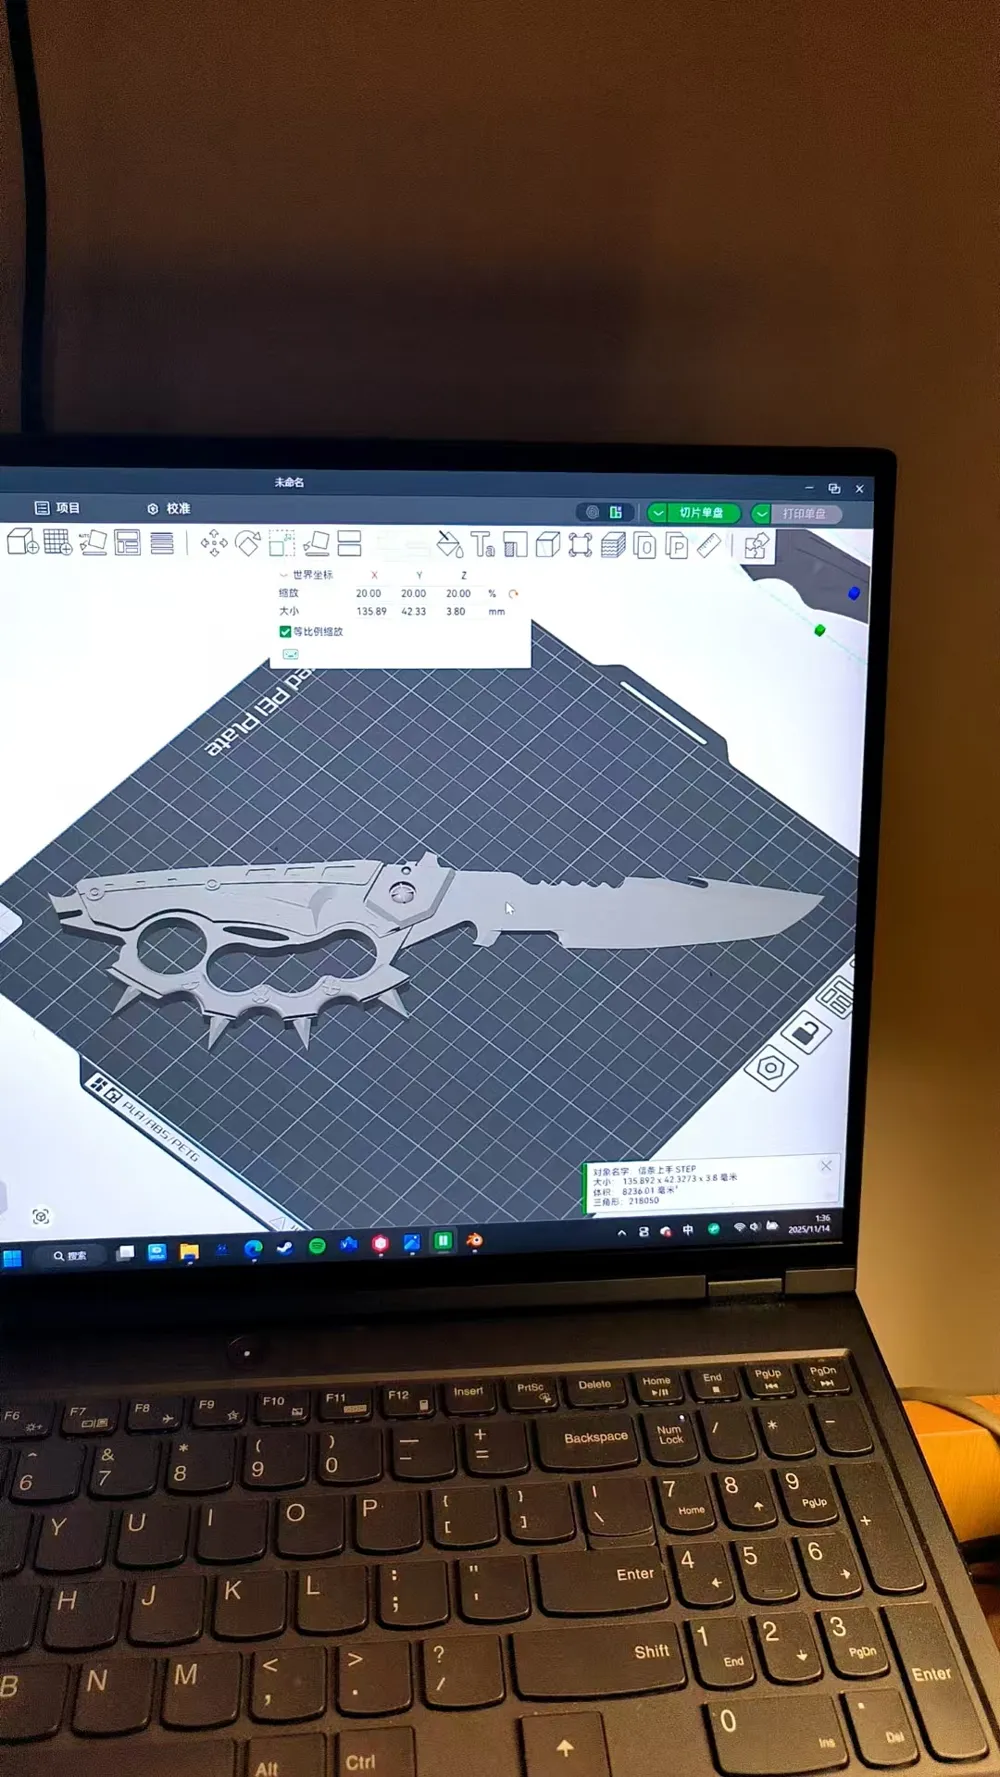The height and width of the screenshot is (1777, 1000).
Task: Click the toolbar icon right of Text tool
Action: [x=515, y=545]
